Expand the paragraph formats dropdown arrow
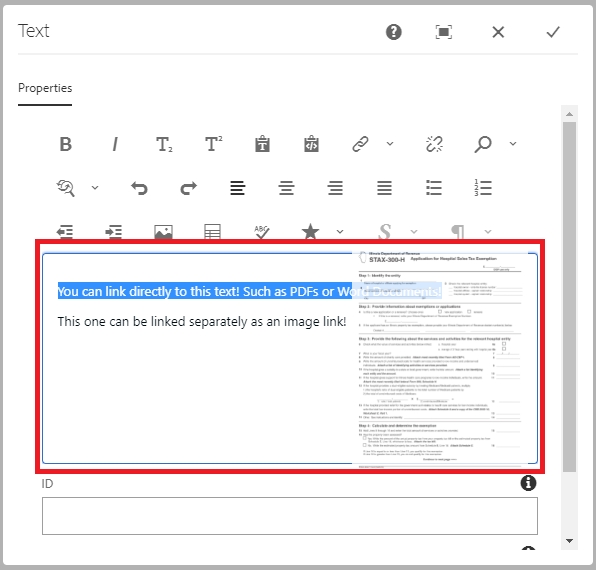This screenshot has height=570, width=596. 488,231
